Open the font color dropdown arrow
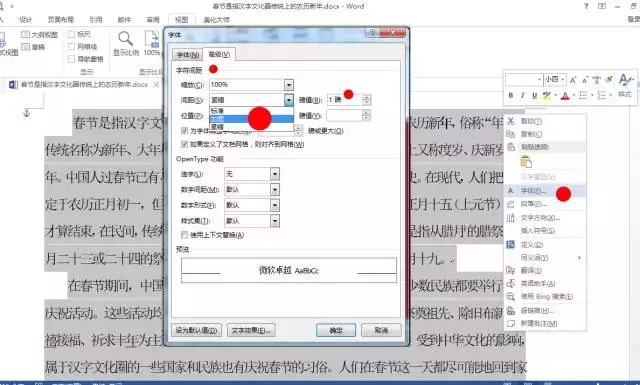This screenshot has width=640, height=385. click(573, 96)
